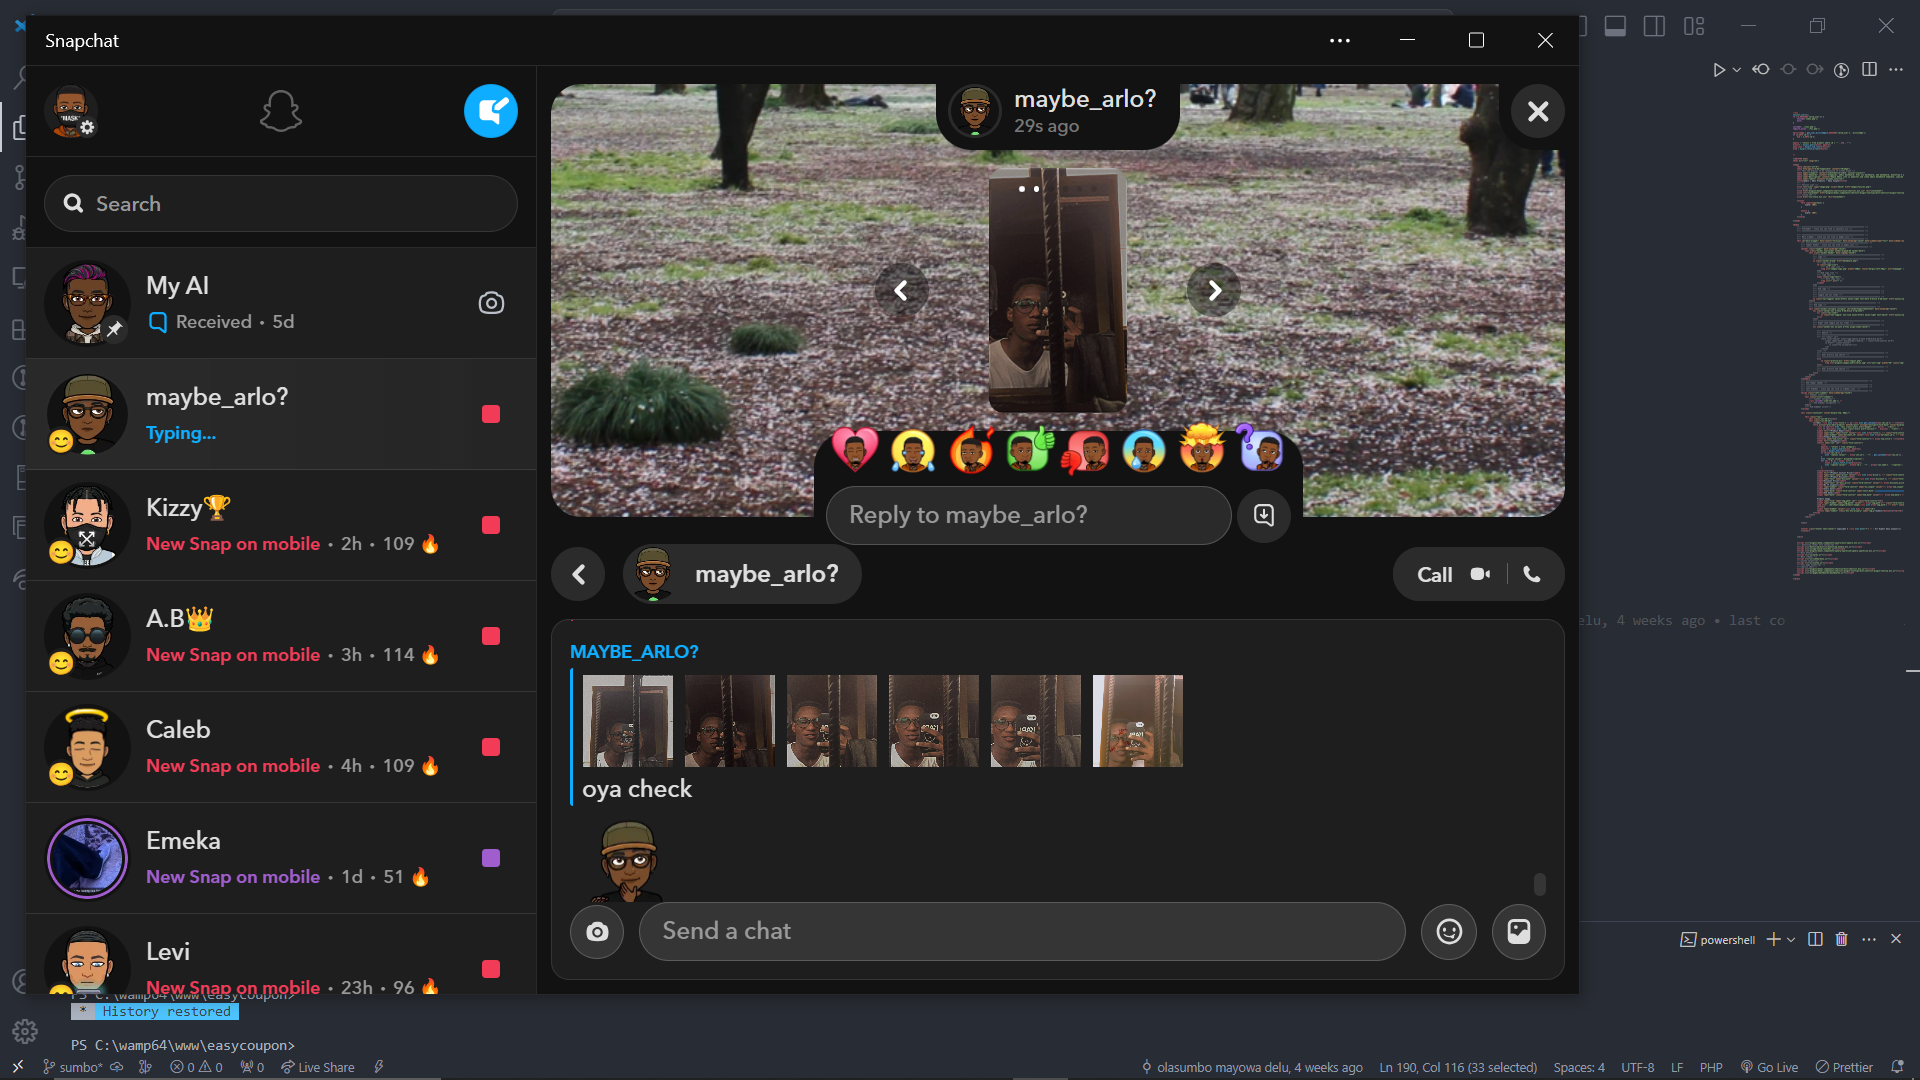Open A.B's new snap conversation
The width and height of the screenshot is (1920, 1080).
coord(281,636)
